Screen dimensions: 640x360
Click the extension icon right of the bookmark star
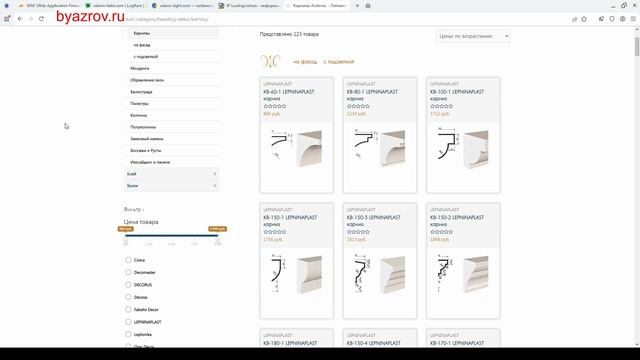coord(601,19)
